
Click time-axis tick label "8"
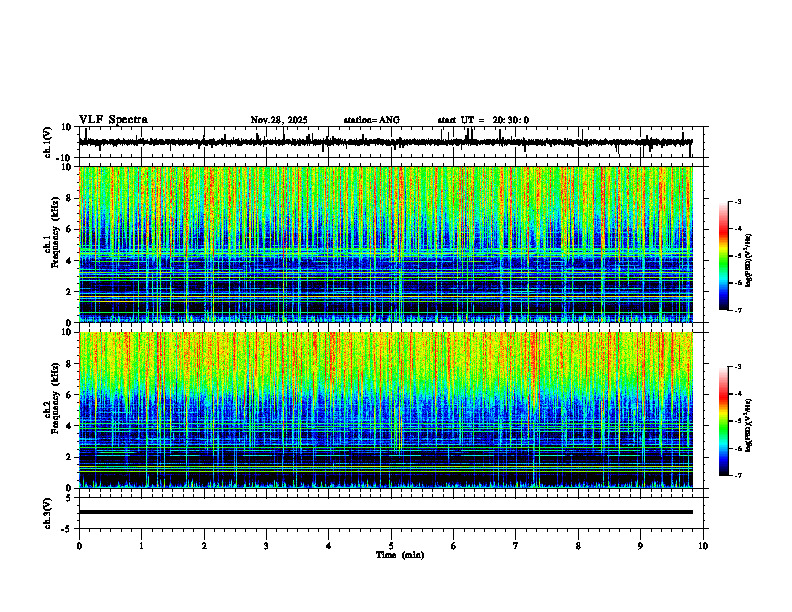pyautogui.click(x=578, y=546)
